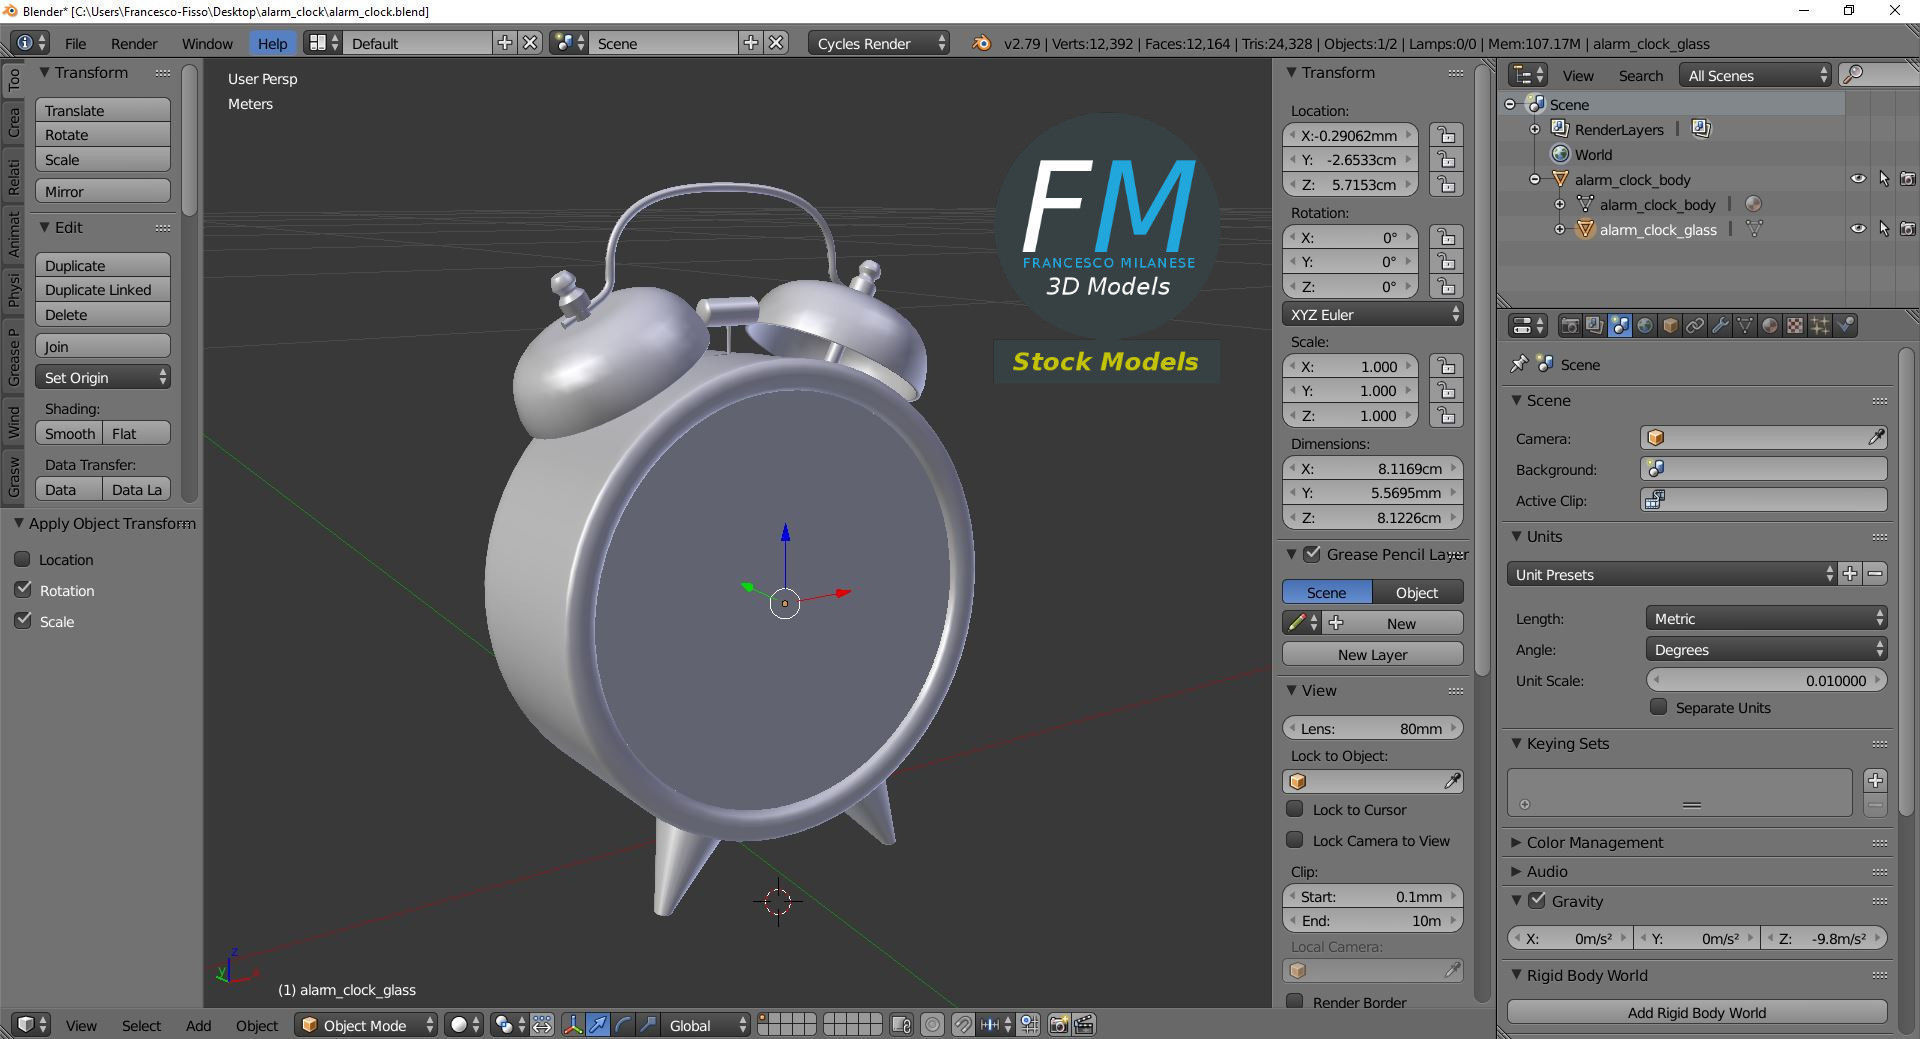
Task: Open the Global orientation dropdown
Action: point(706,1025)
